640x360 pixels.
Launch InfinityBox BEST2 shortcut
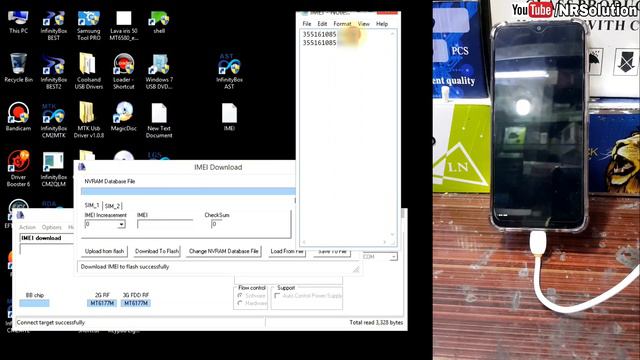tap(53, 71)
